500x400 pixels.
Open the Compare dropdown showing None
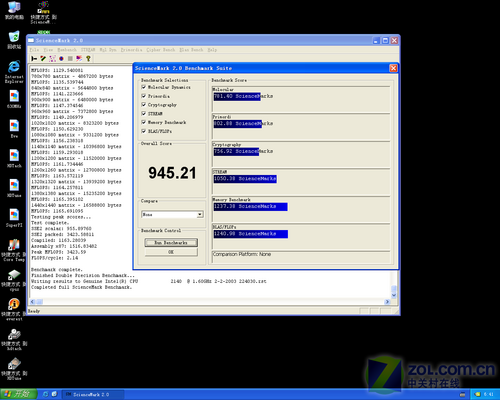click(x=172, y=214)
